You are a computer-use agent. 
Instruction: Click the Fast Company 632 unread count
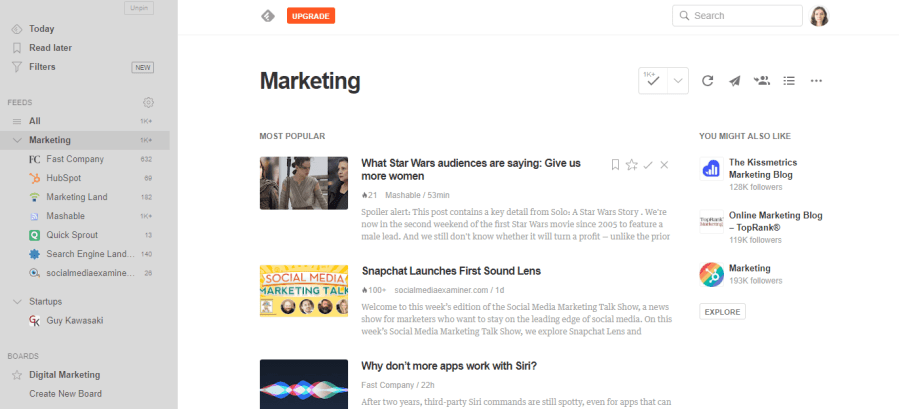pyautogui.click(x=146, y=159)
